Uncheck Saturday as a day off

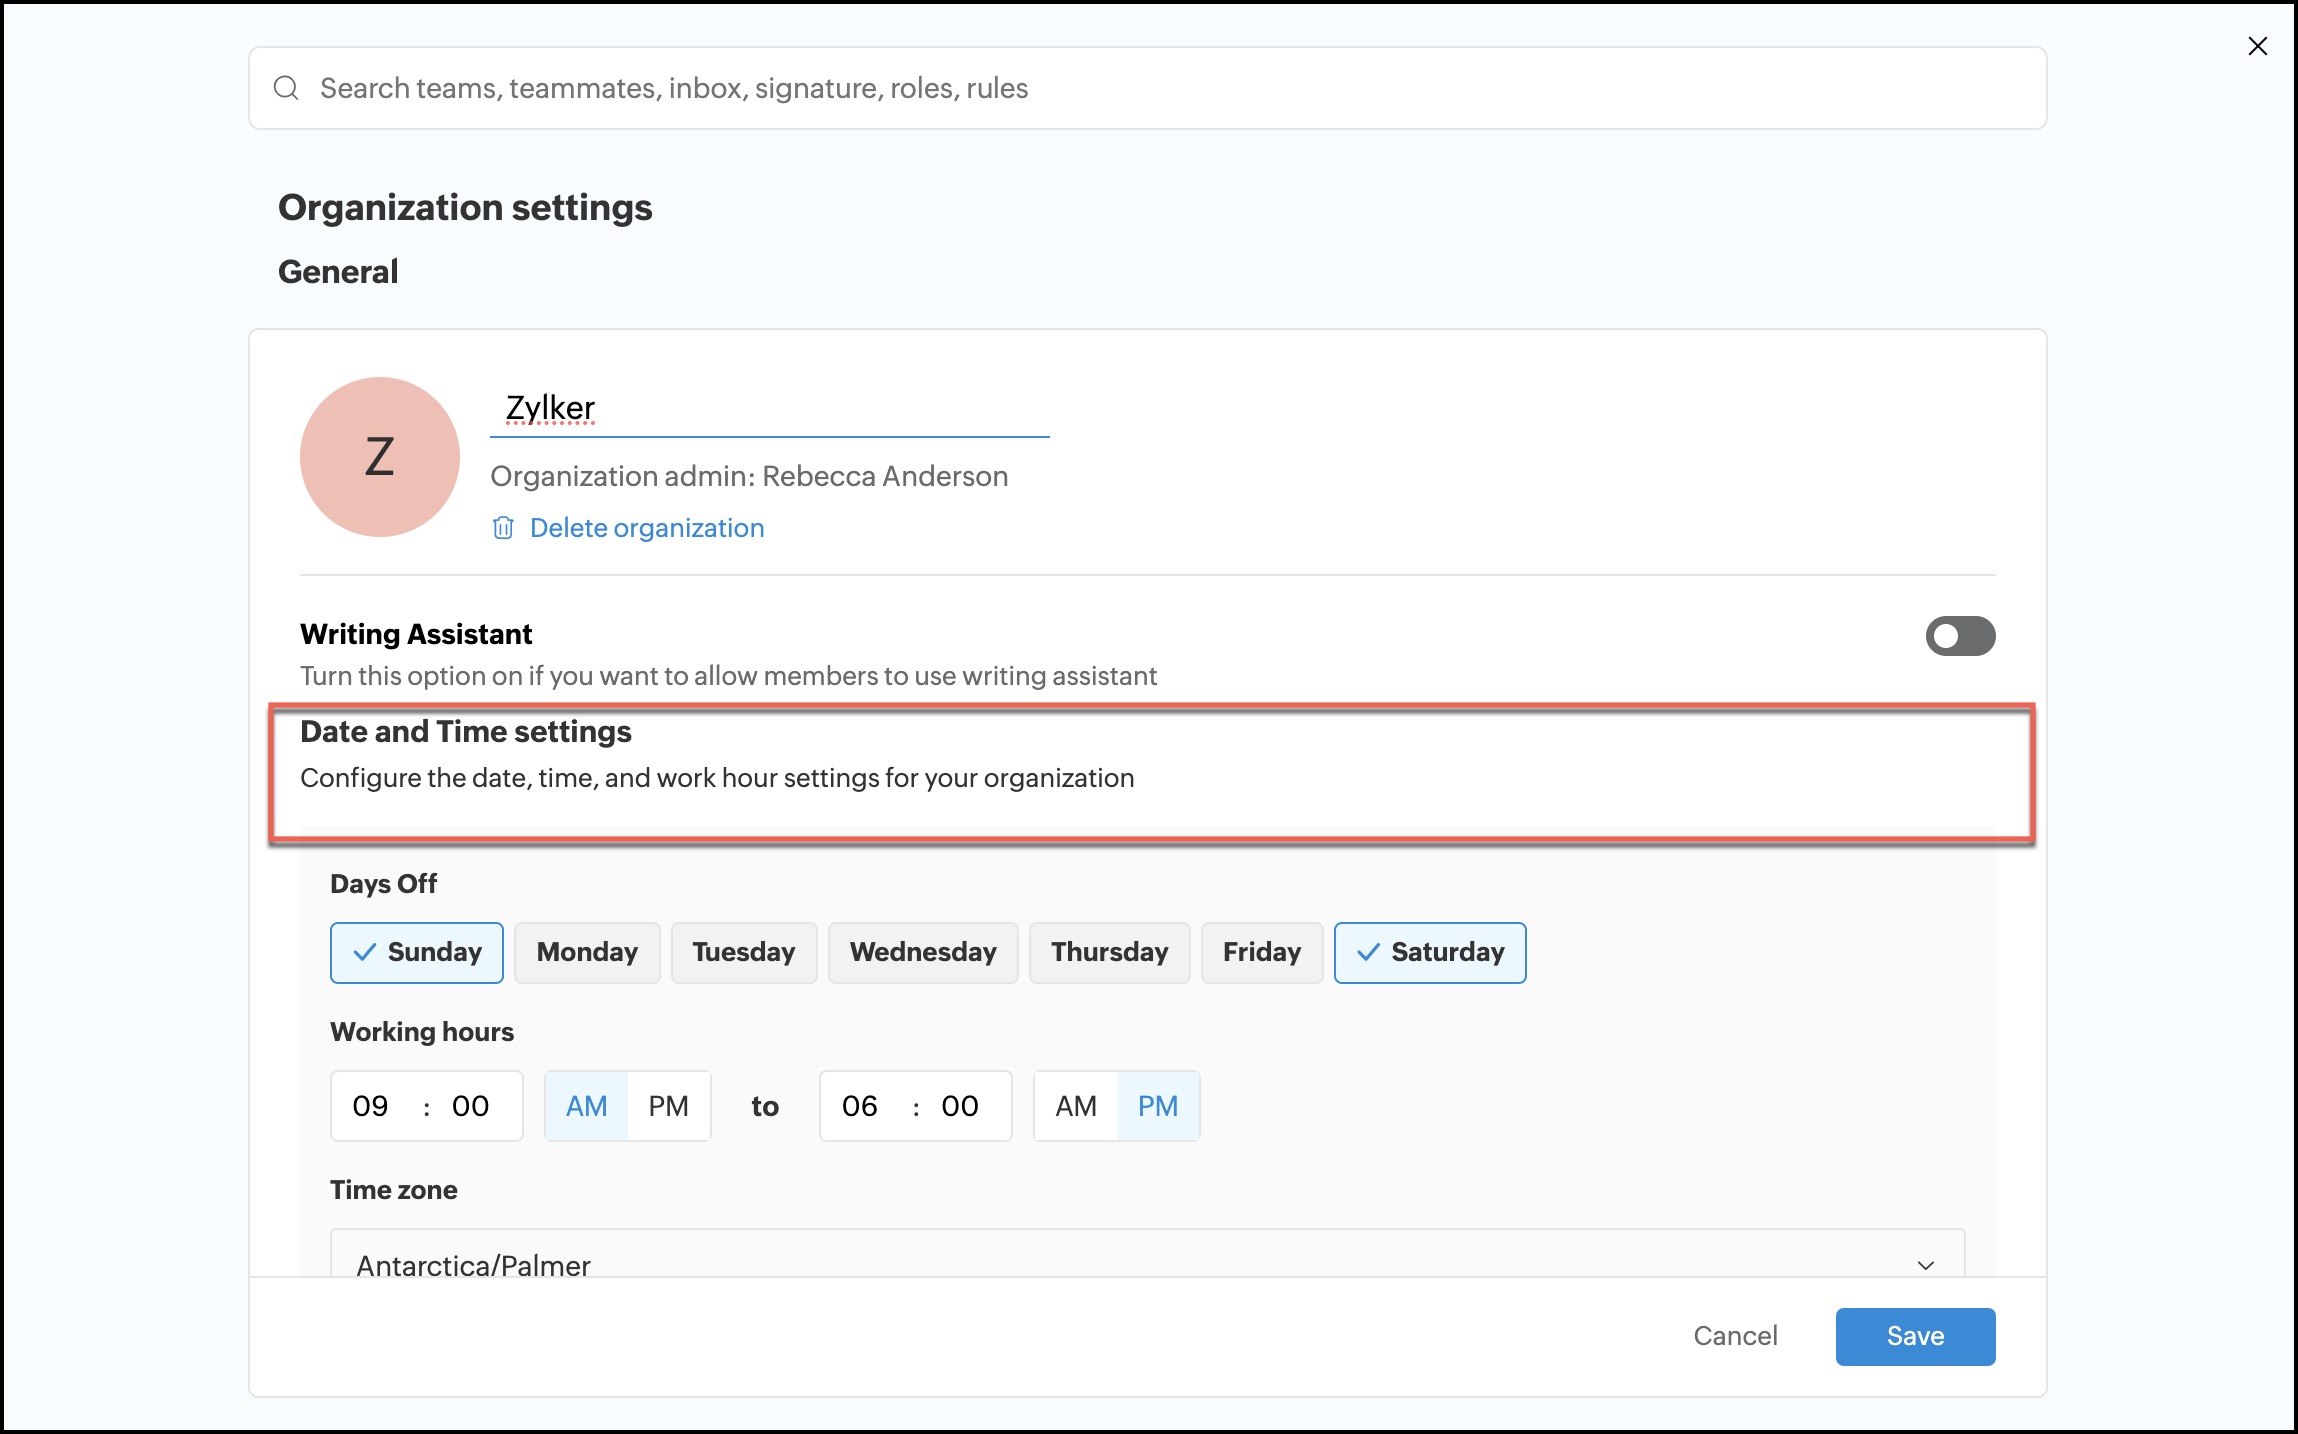(1429, 952)
